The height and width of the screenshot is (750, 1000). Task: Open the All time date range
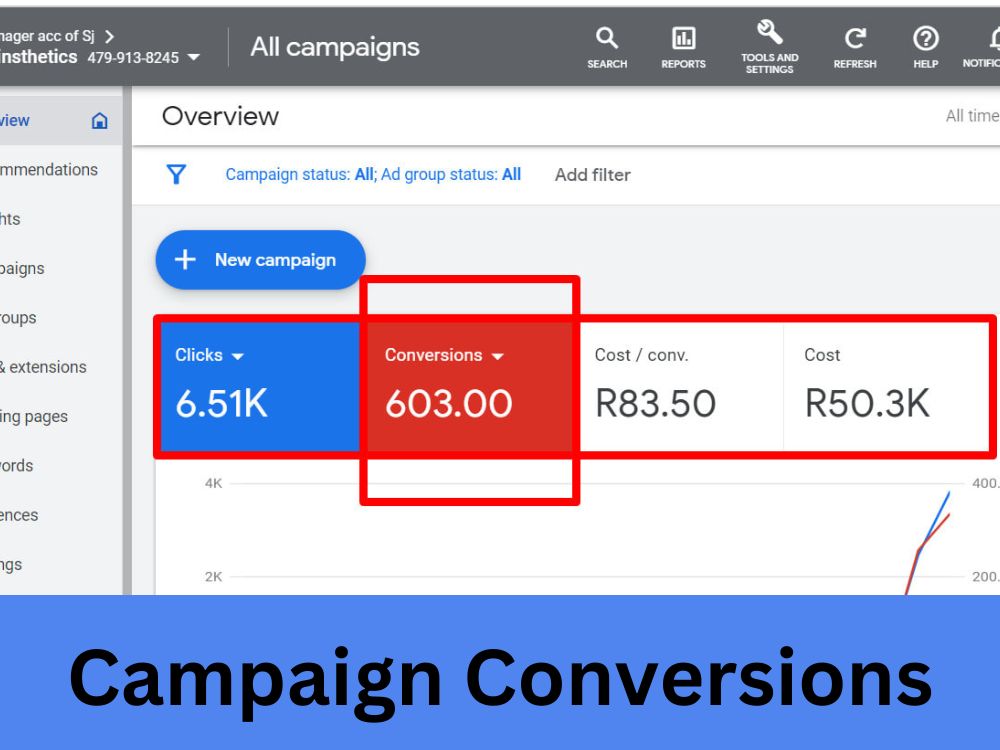972,116
